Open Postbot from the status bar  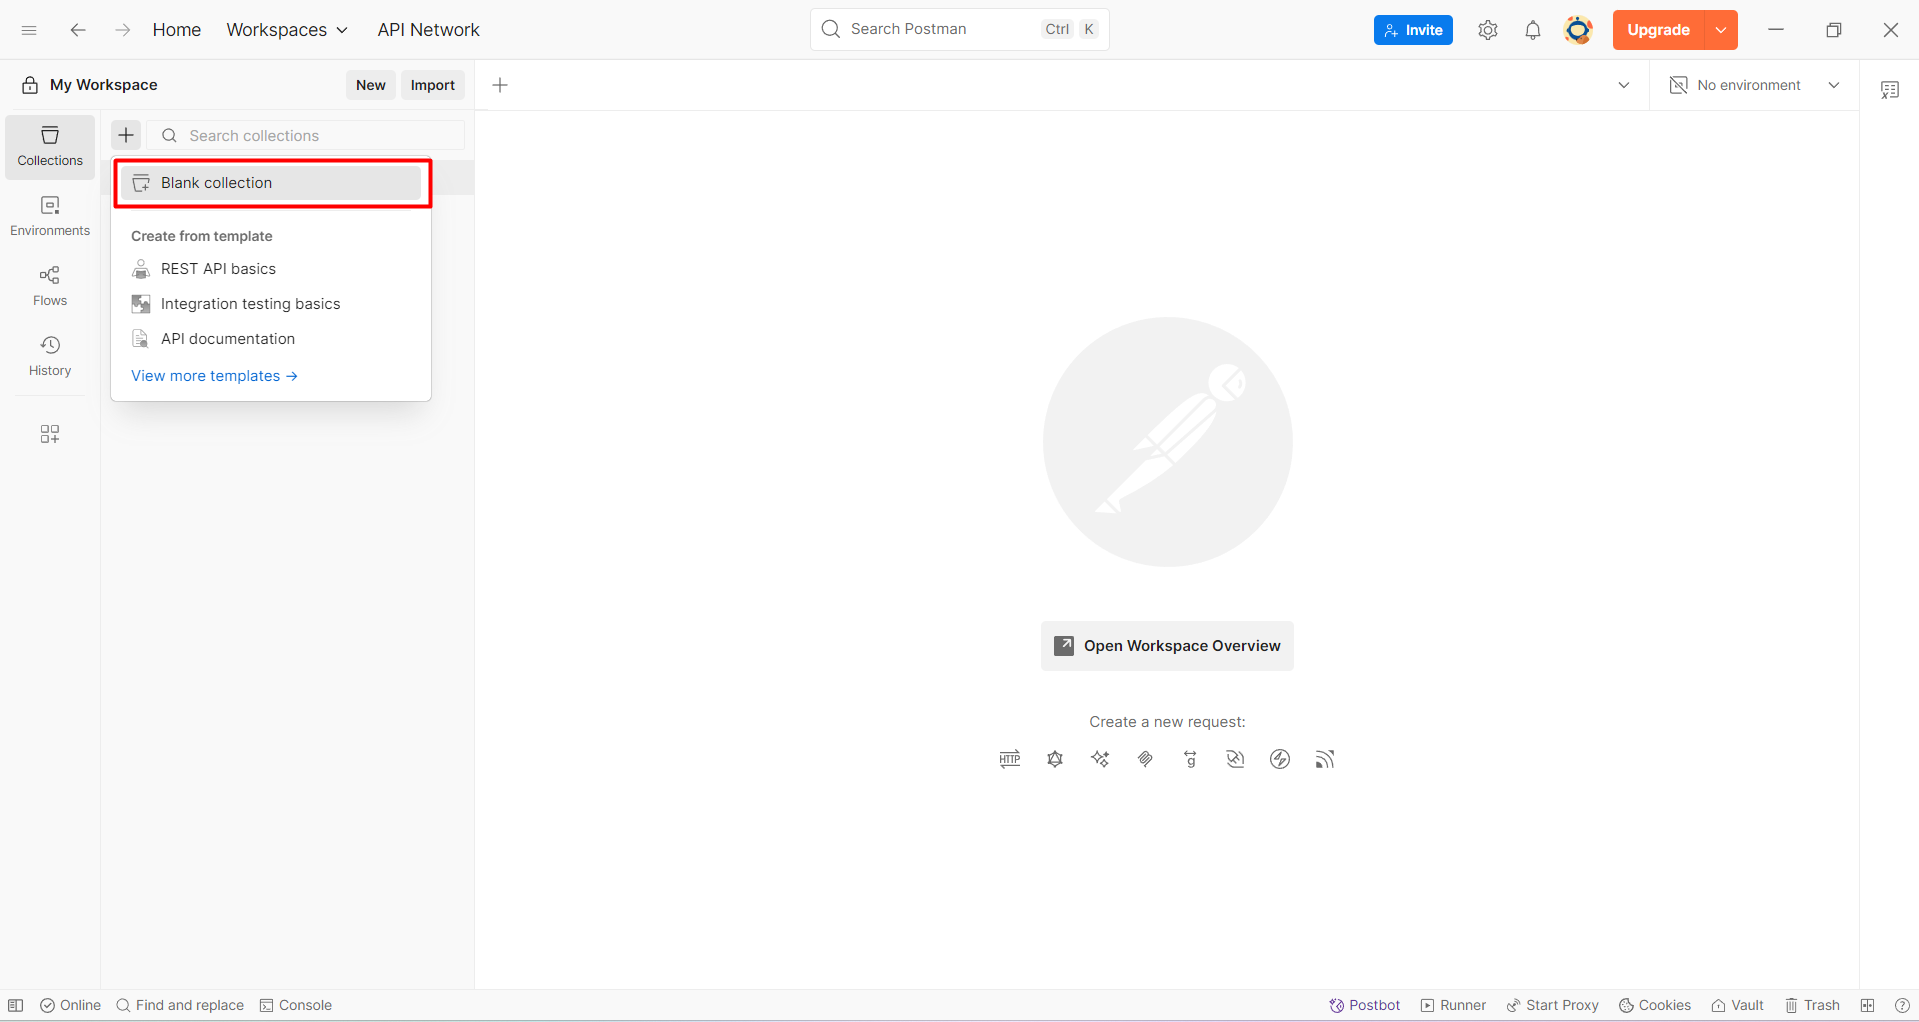point(1364,1005)
